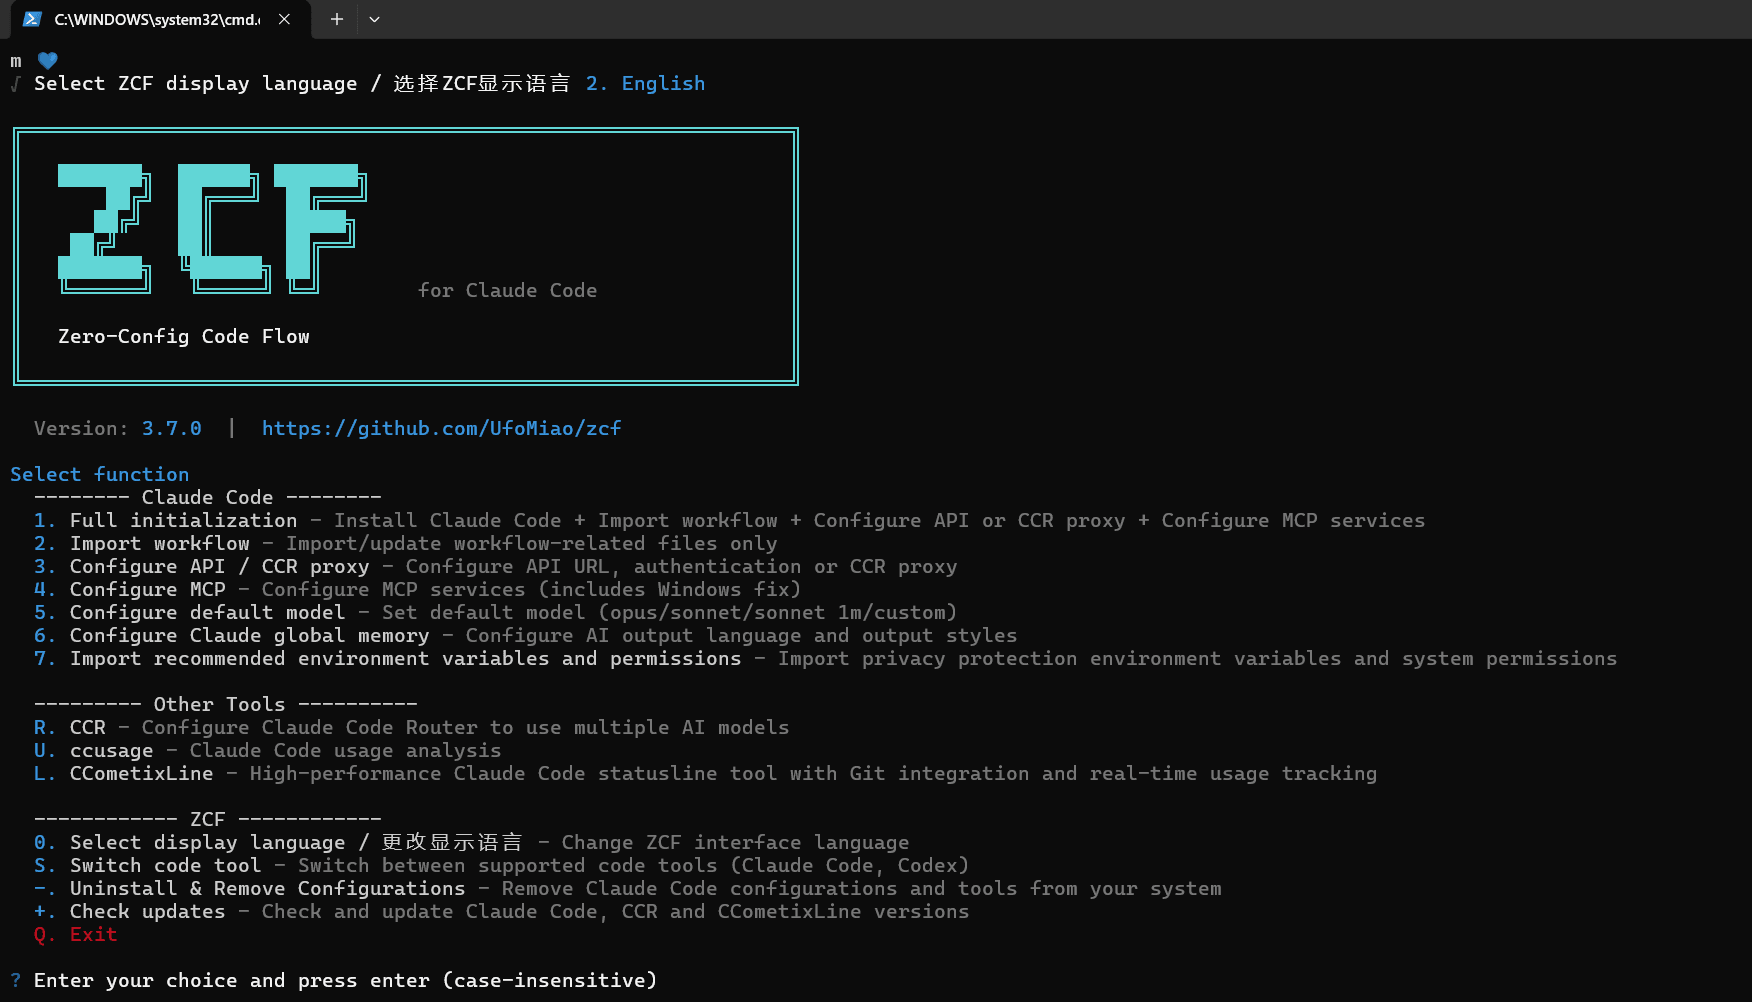Open the github.com/UfoMiao/zcf link
Screen dimensions: 1752x1002
tap(441, 428)
